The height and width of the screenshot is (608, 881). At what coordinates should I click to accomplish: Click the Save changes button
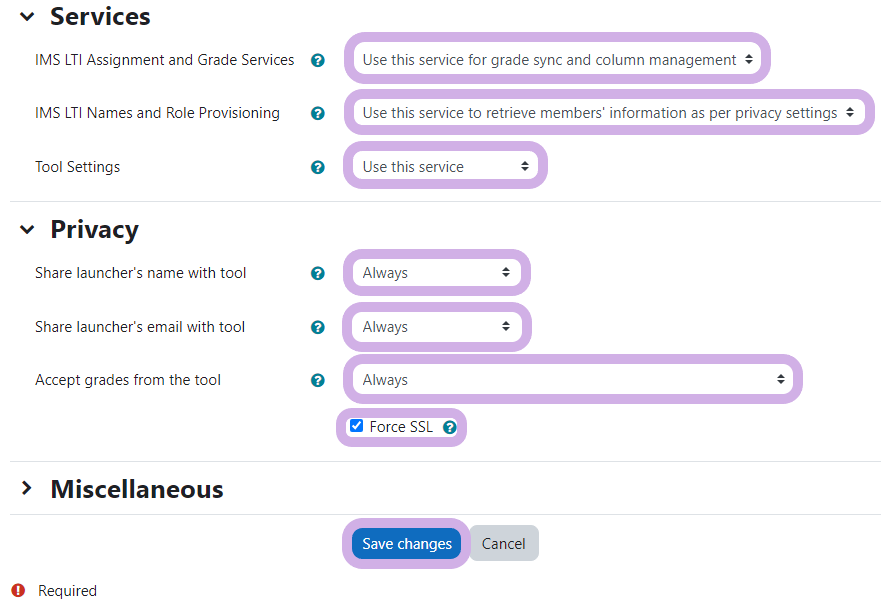click(x=406, y=544)
